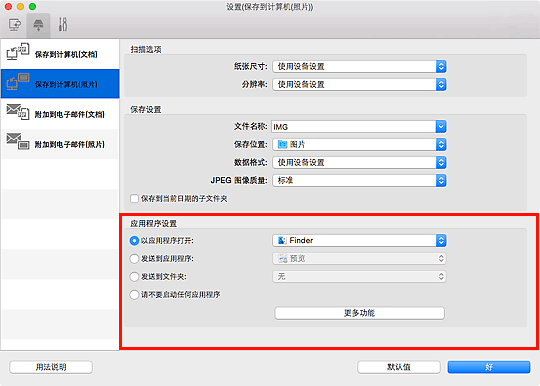The height and width of the screenshot is (386, 540).
Task: Select the 发送到文件夹 radio button
Action: (x=134, y=277)
